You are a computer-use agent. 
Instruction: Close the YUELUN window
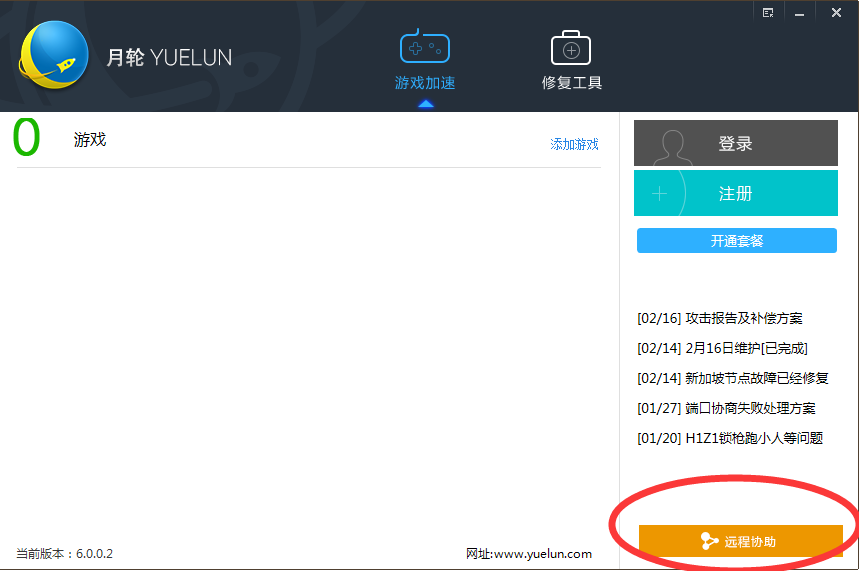(x=836, y=12)
